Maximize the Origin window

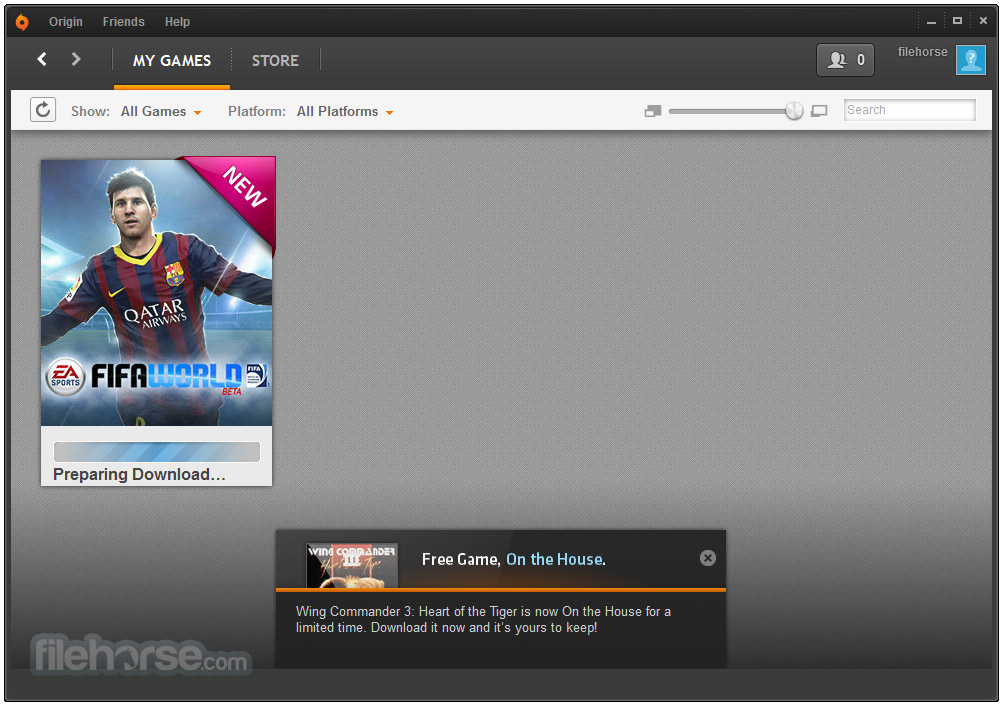[957, 21]
